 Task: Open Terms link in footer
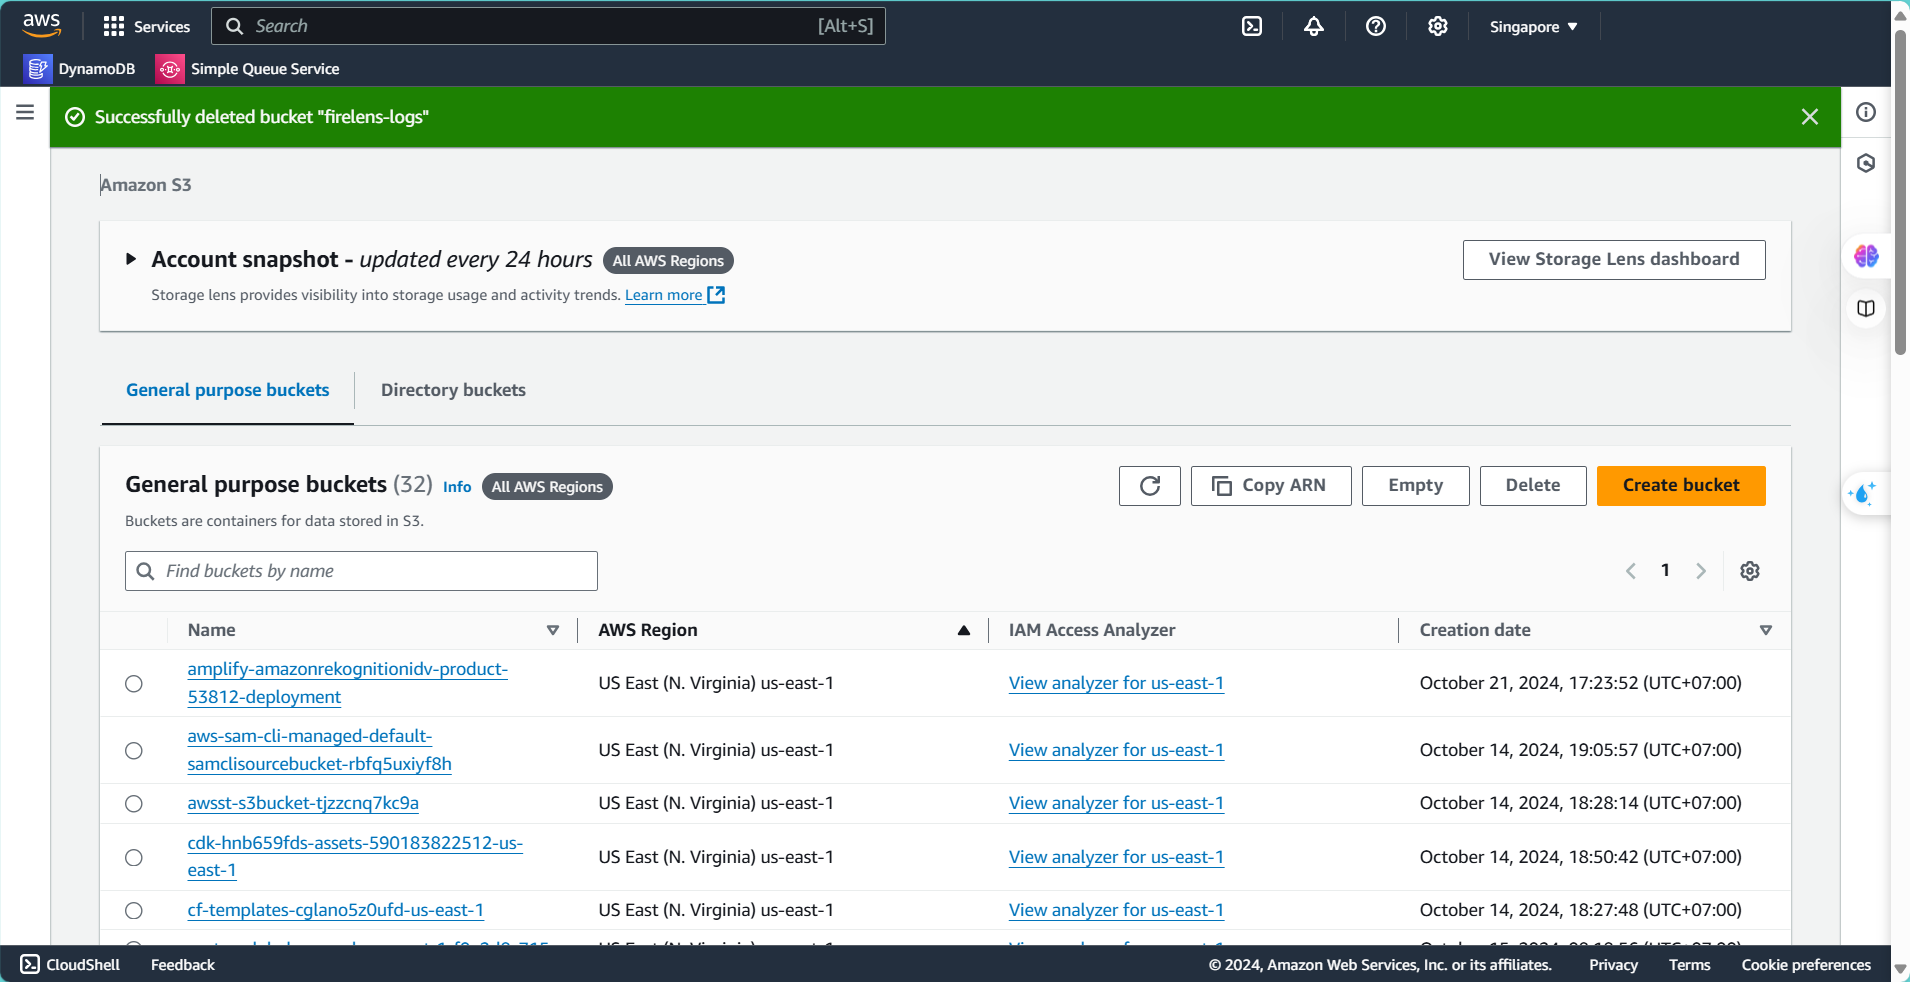(x=1689, y=964)
